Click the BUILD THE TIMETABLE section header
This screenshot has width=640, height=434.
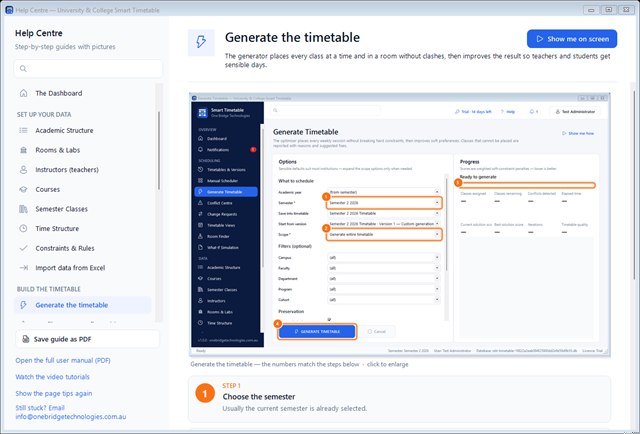coord(49,289)
